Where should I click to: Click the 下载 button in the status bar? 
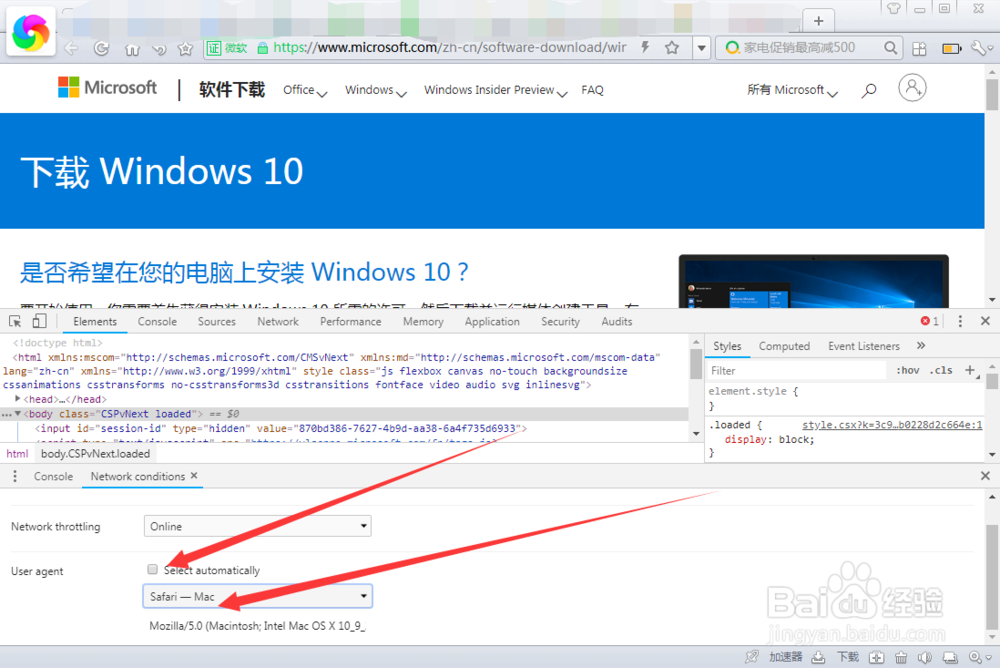[x=847, y=656]
